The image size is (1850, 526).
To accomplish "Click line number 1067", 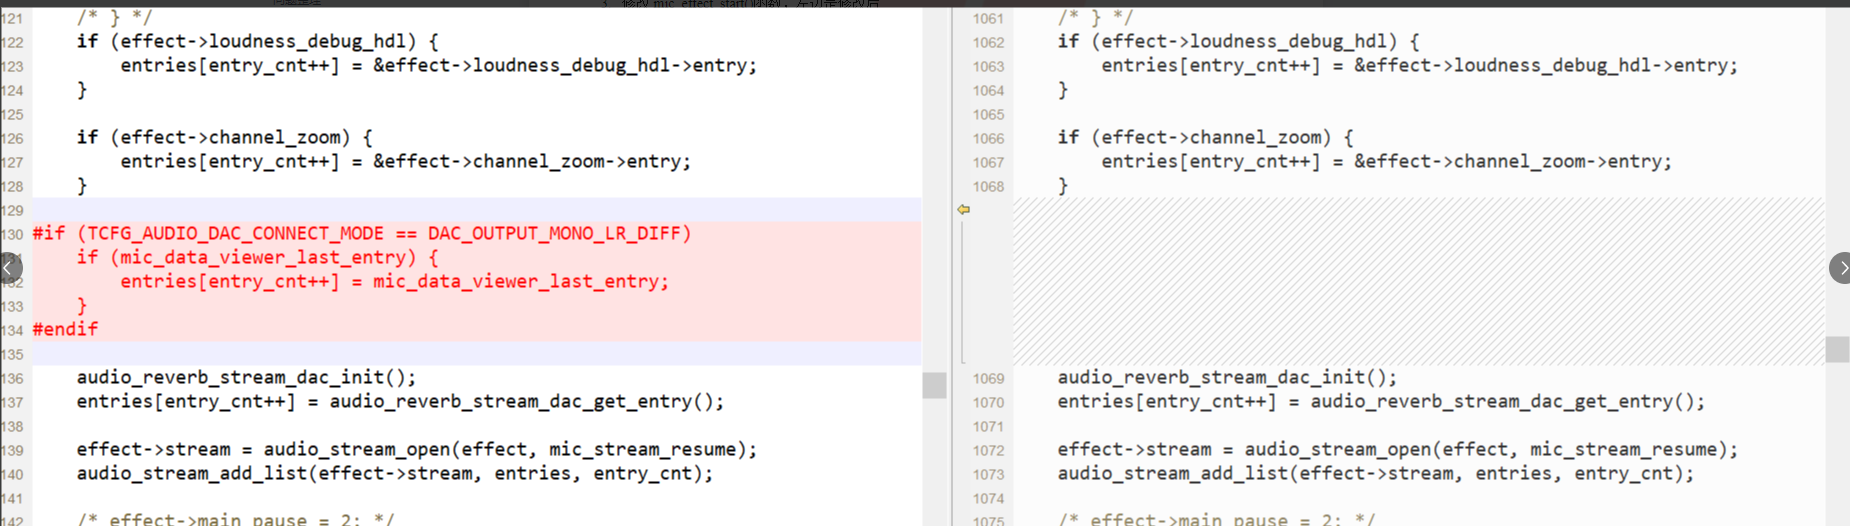I will pyautogui.click(x=988, y=163).
